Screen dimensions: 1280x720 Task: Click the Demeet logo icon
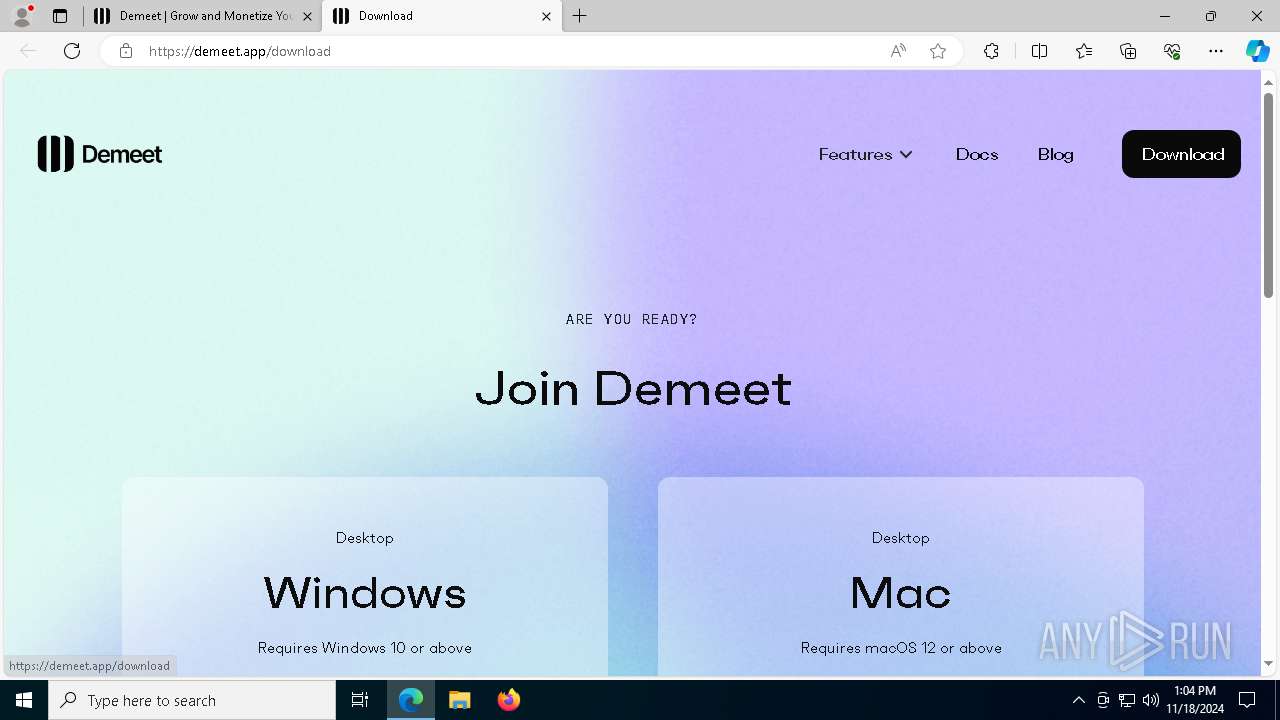point(56,154)
